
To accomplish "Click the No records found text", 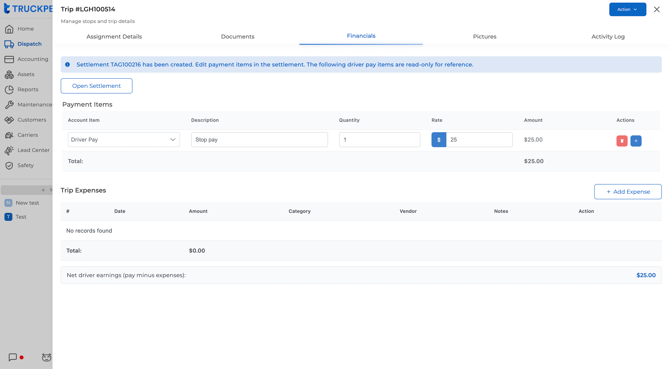I will (x=89, y=231).
